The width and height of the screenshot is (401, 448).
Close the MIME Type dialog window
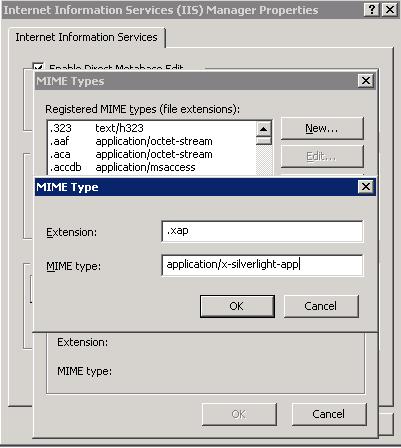pos(366,187)
